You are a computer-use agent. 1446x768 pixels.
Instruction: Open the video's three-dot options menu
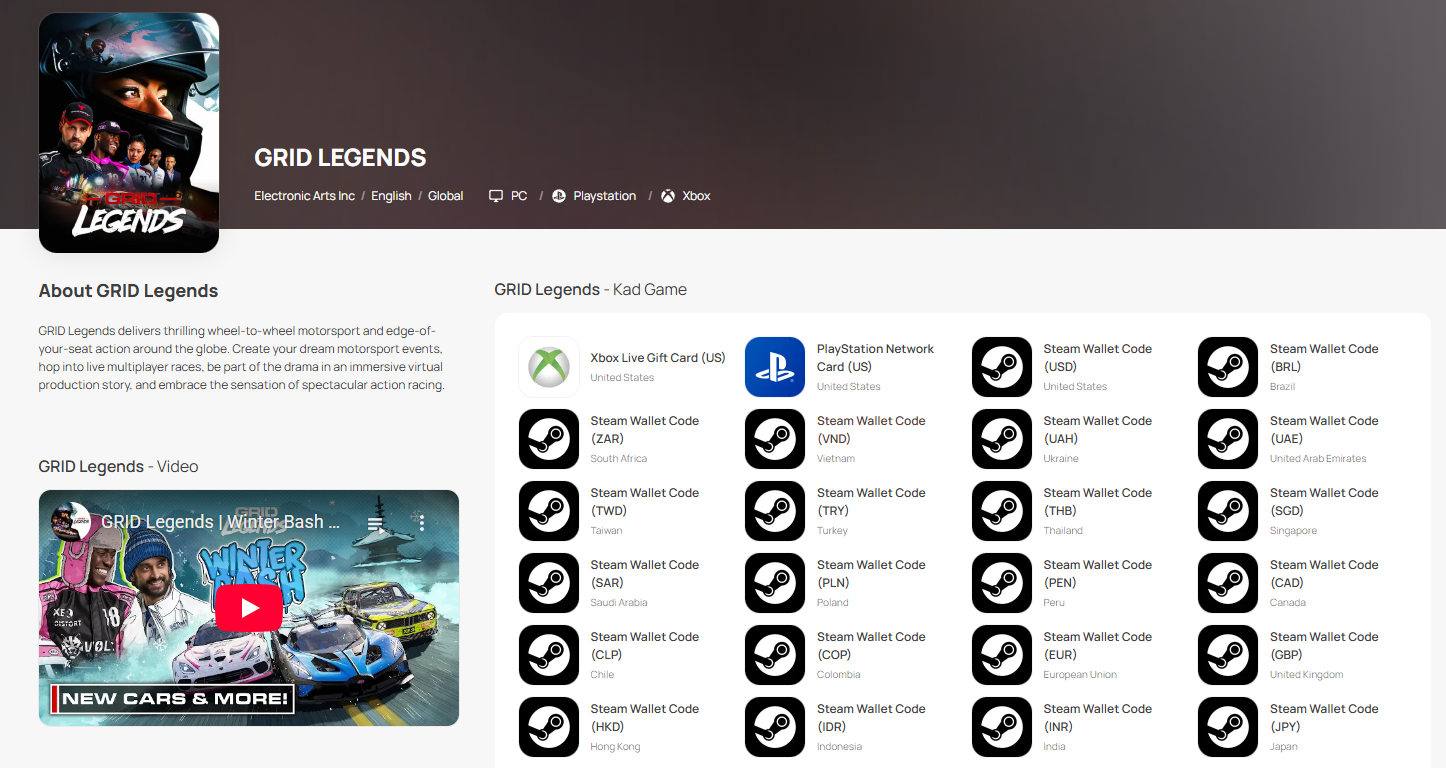422,523
